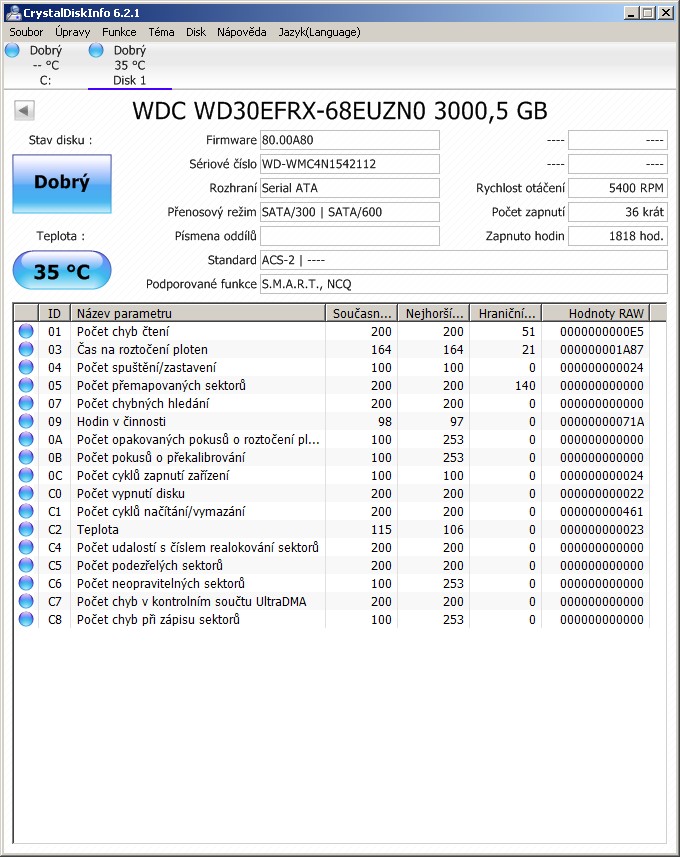The image size is (680, 857).
Task: Click the Hodnoty RAW column header
Action: pyautogui.click(x=596, y=313)
